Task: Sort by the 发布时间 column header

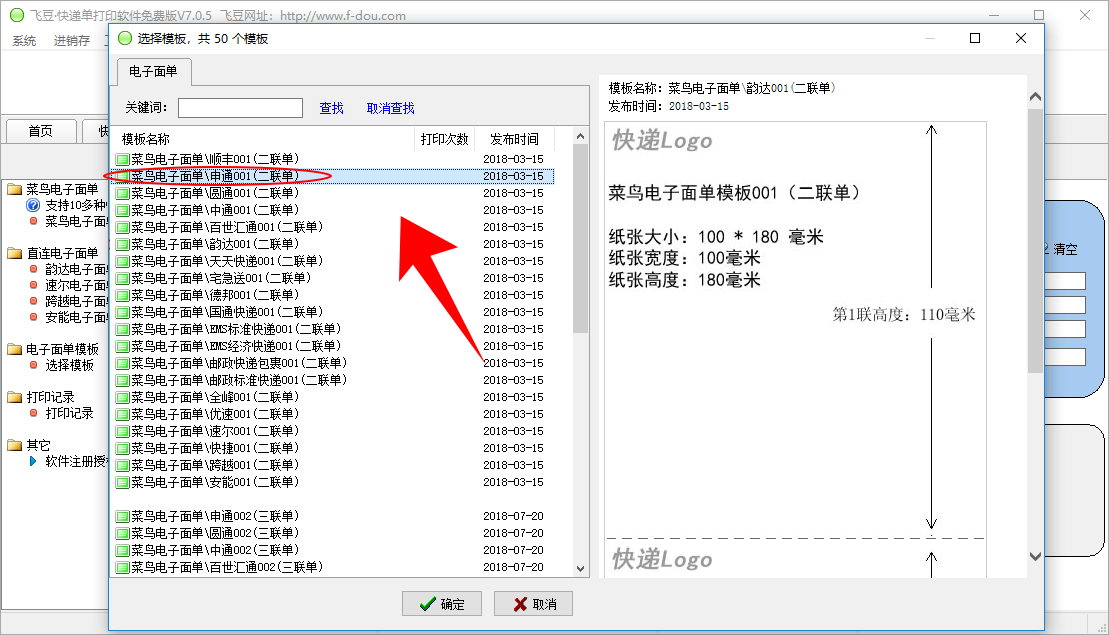Action: point(514,139)
